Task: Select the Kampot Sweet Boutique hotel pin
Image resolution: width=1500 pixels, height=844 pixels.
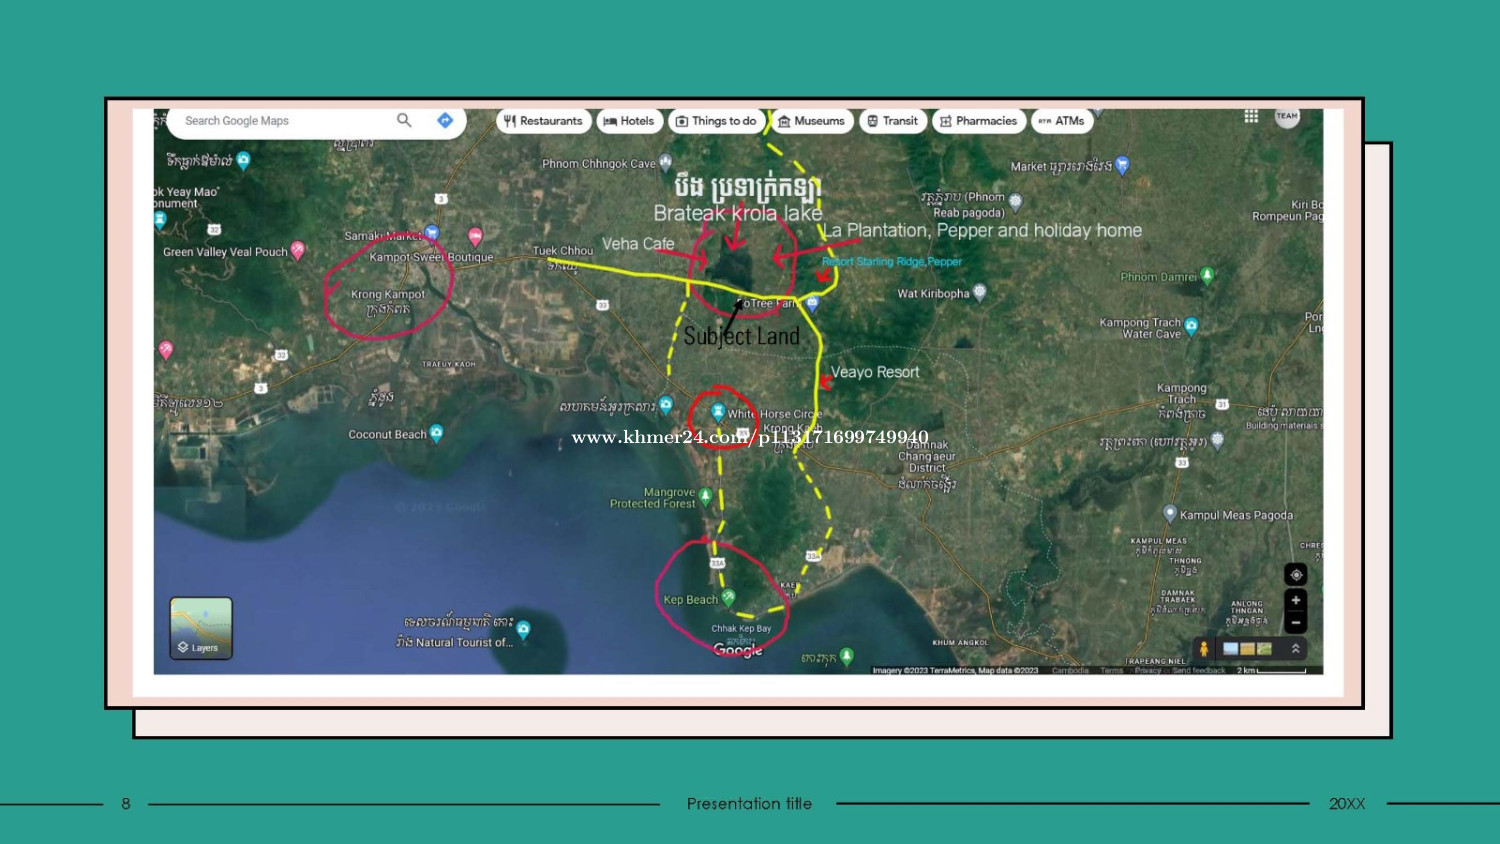Action: (x=475, y=236)
